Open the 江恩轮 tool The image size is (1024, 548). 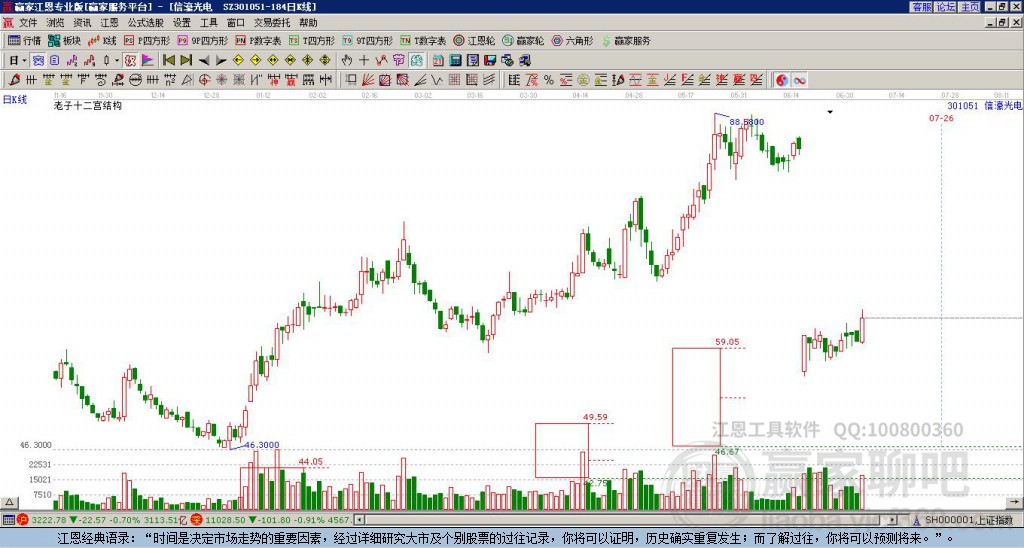[474, 40]
